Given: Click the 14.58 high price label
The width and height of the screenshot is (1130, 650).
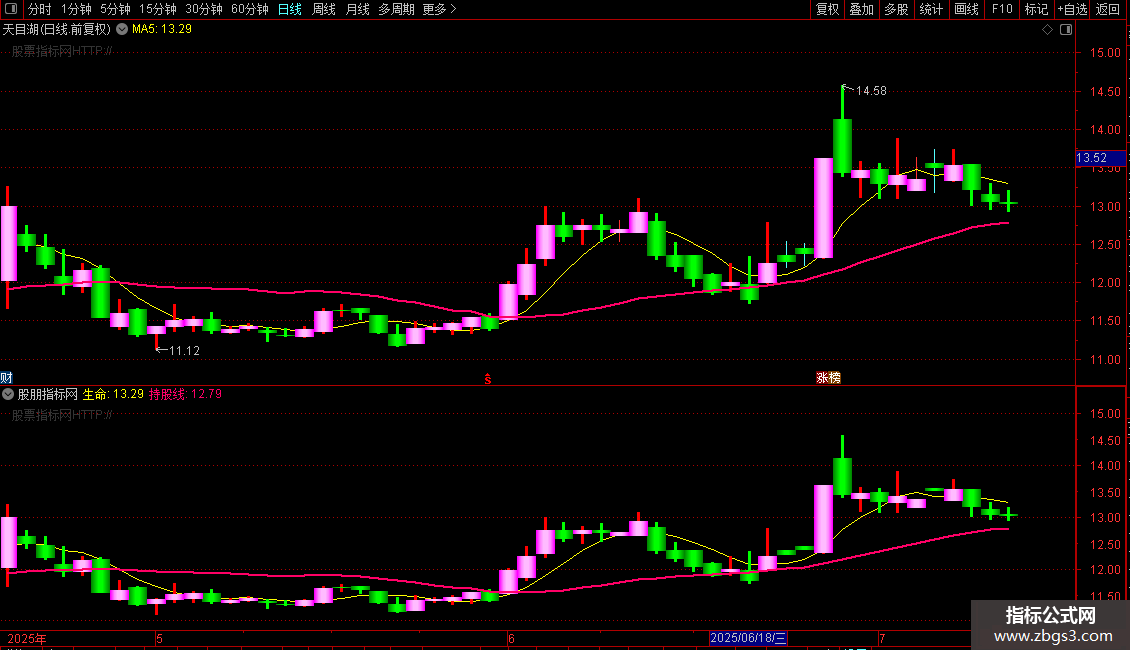Looking at the screenshot, I should coord(871,91).
